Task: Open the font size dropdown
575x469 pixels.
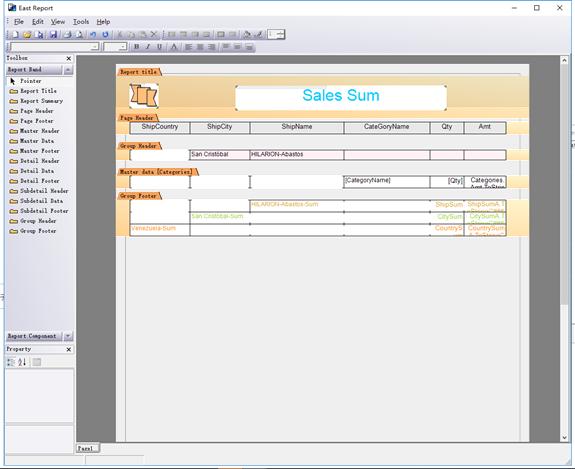Action: click(123, 47)
